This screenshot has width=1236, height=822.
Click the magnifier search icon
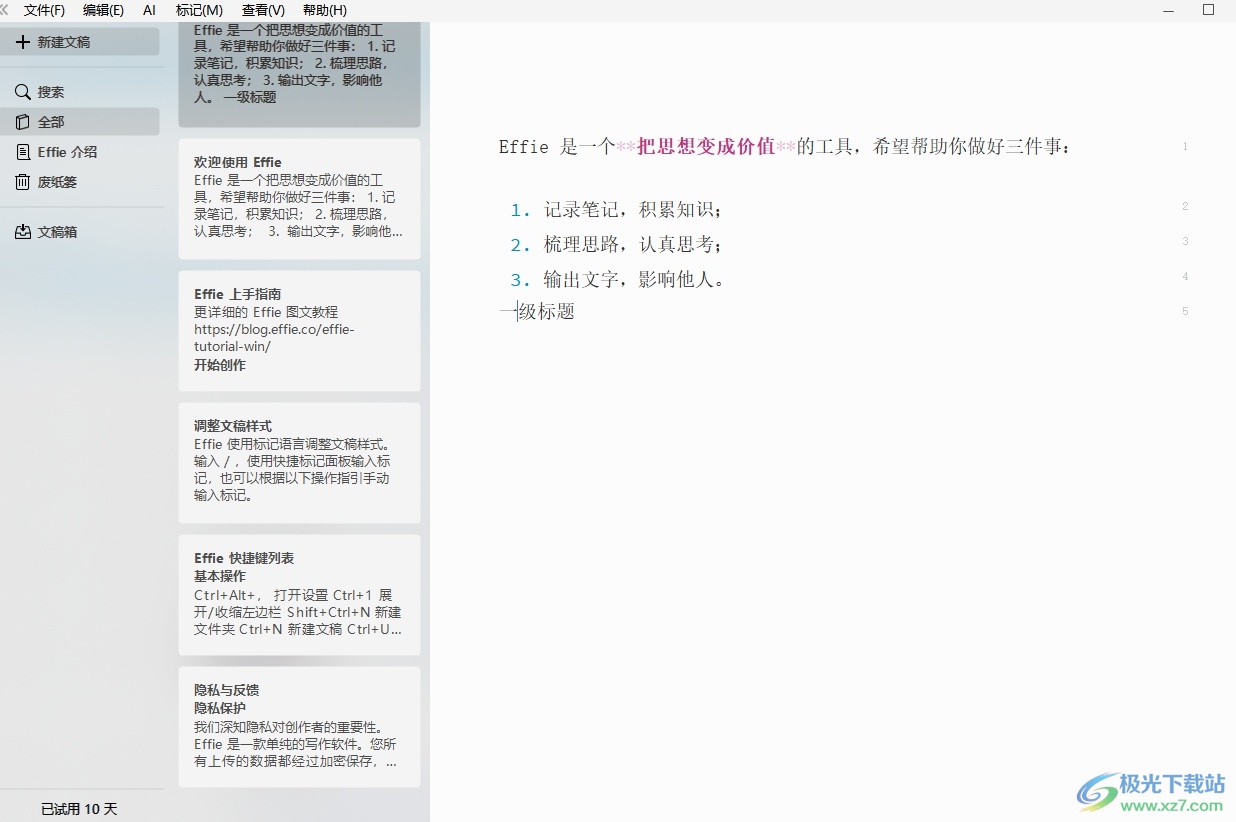(x=22, y=92)
